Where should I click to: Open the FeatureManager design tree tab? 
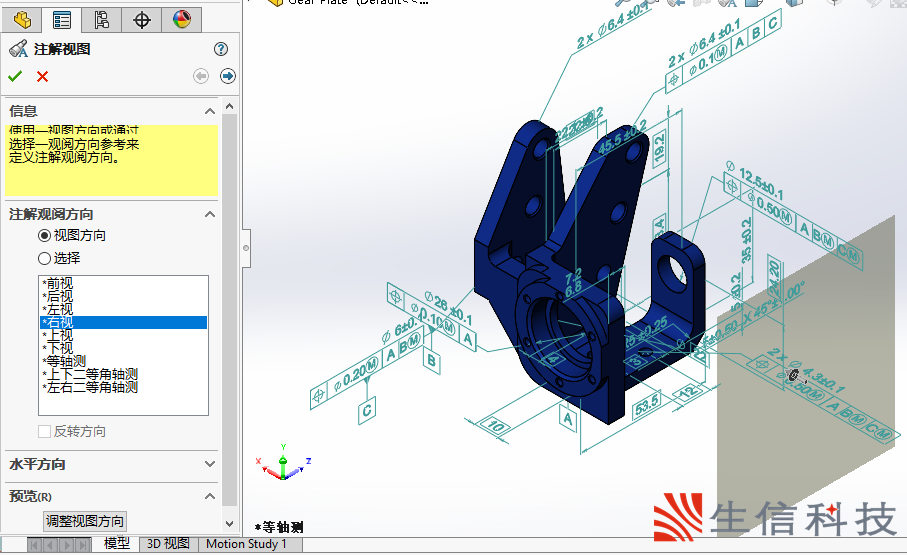point(22,19)
